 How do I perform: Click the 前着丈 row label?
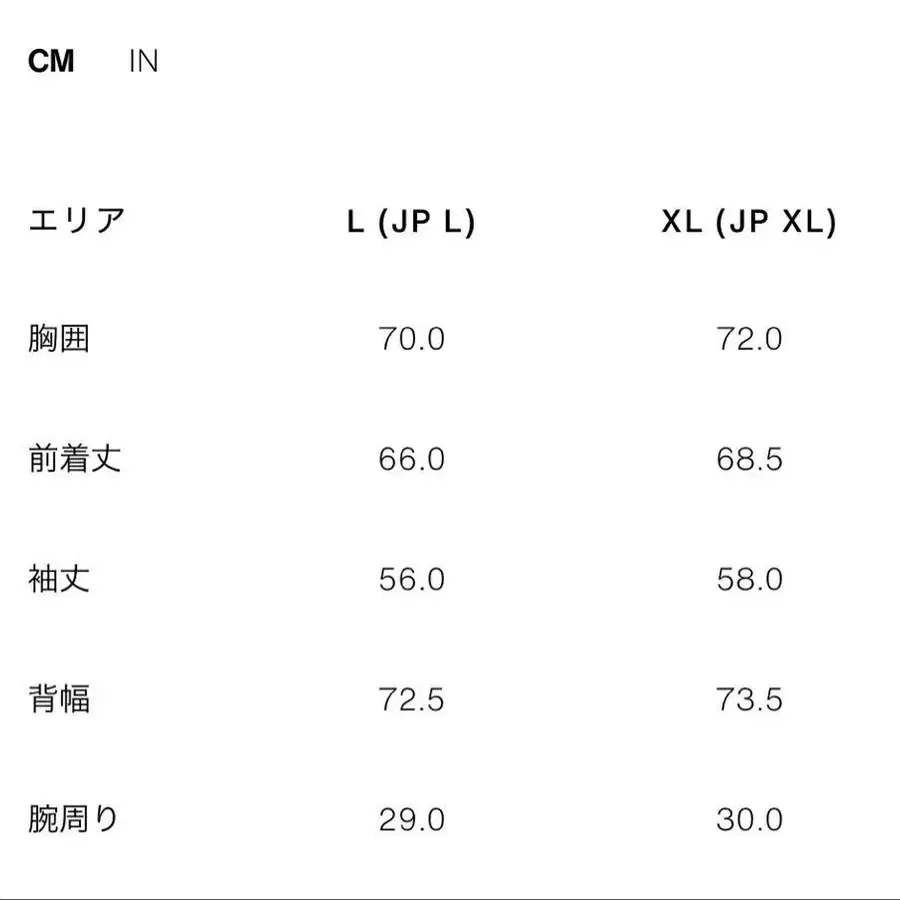point(75,459)
